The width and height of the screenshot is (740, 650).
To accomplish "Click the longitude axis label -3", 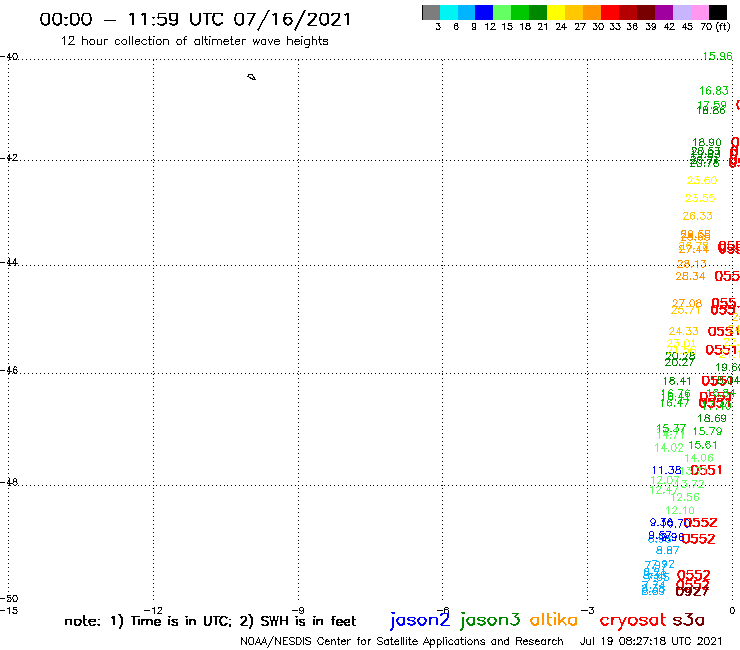I will click(588, 610).
